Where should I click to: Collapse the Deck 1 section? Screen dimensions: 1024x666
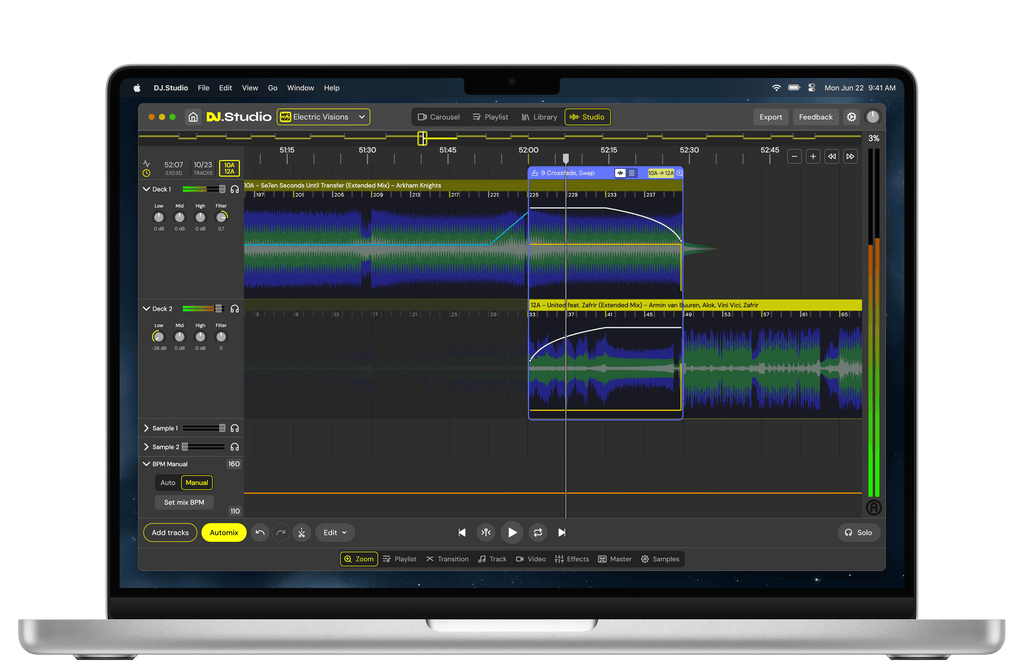pos(146,189)
